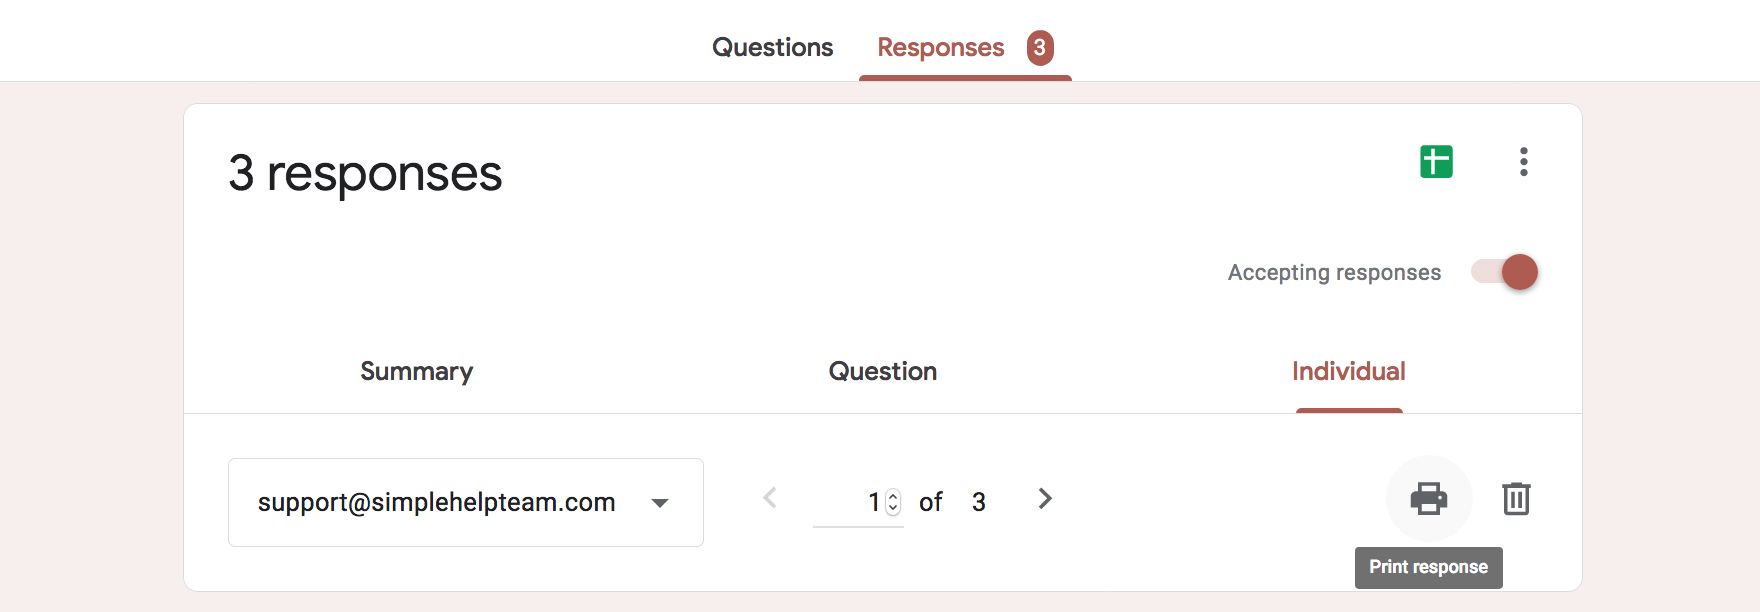The image size is (1760, 612).
Task: Open responses in Google Sheets
Action: [x=1436, y=161]
